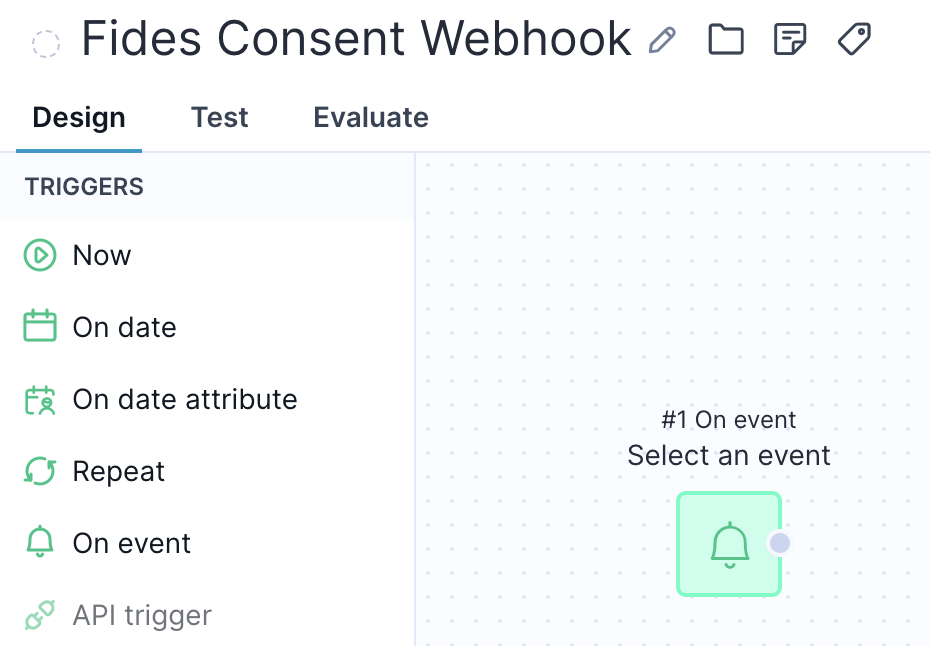Click the On date attribute calendar icon
The image size is (930, 646).
(40, 399)
